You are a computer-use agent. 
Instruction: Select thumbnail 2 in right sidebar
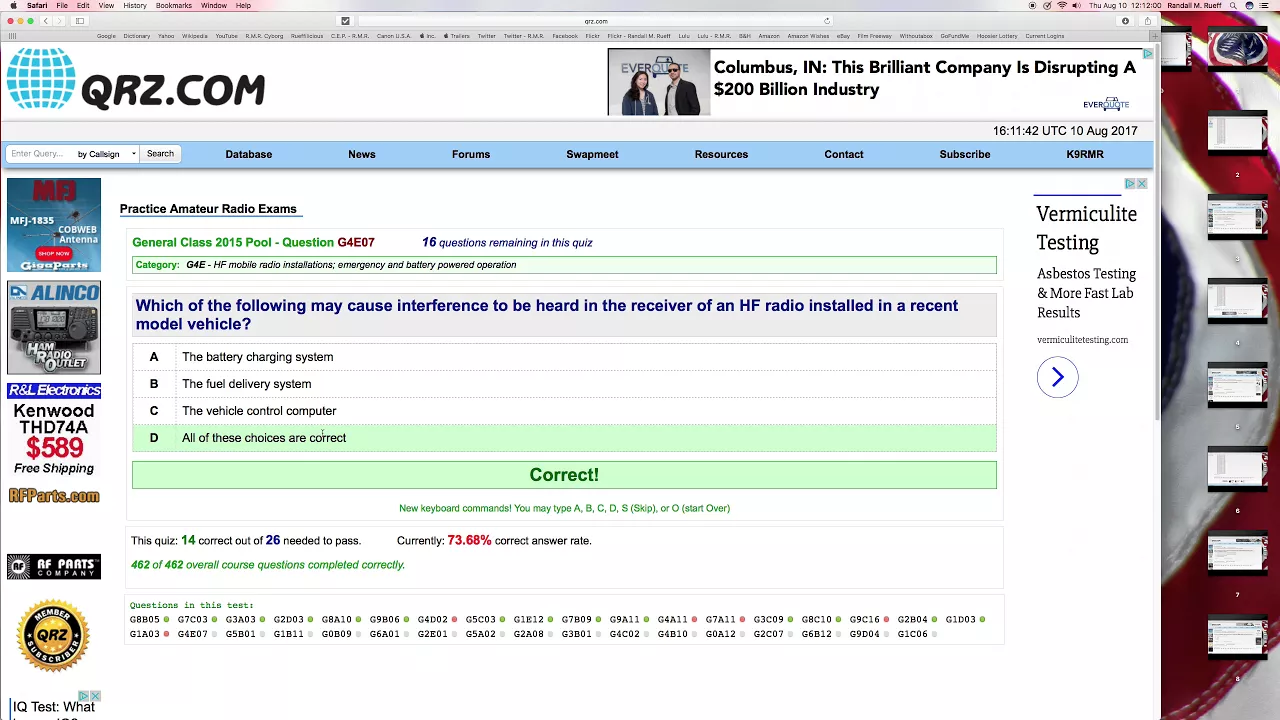(x=1237, y=134)
